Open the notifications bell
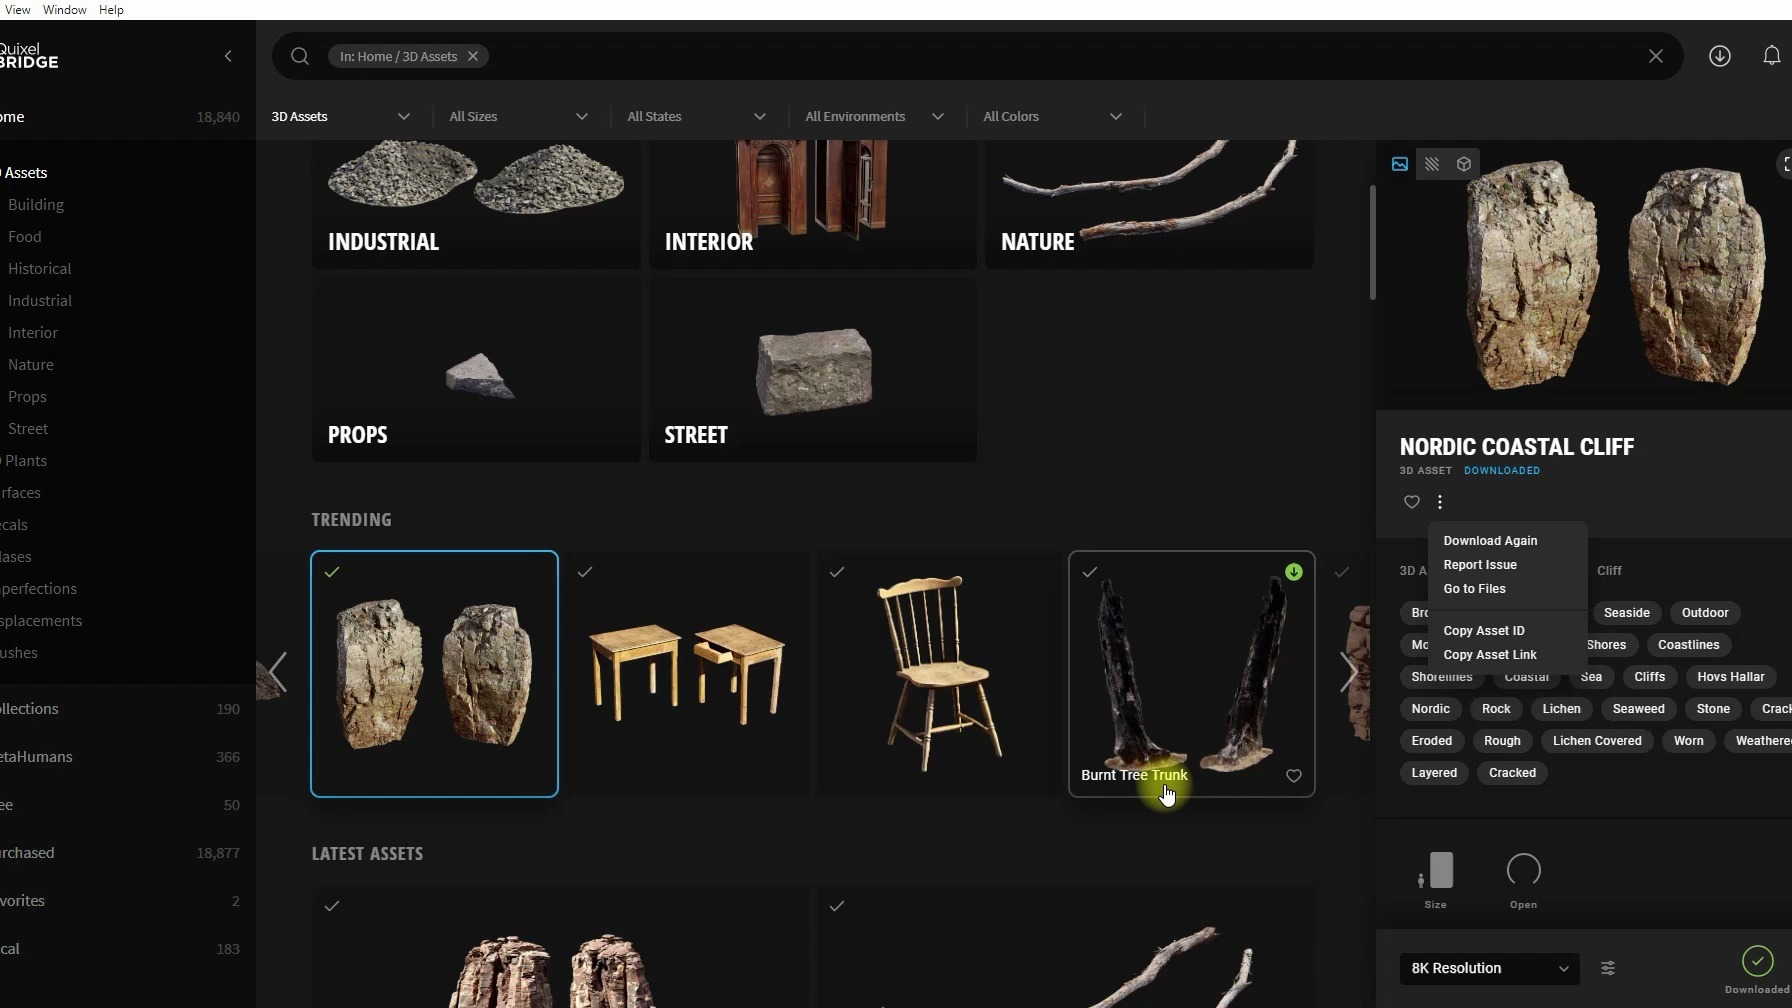Screen dimensions: 1792x1008 click(x=1771, y=56)
